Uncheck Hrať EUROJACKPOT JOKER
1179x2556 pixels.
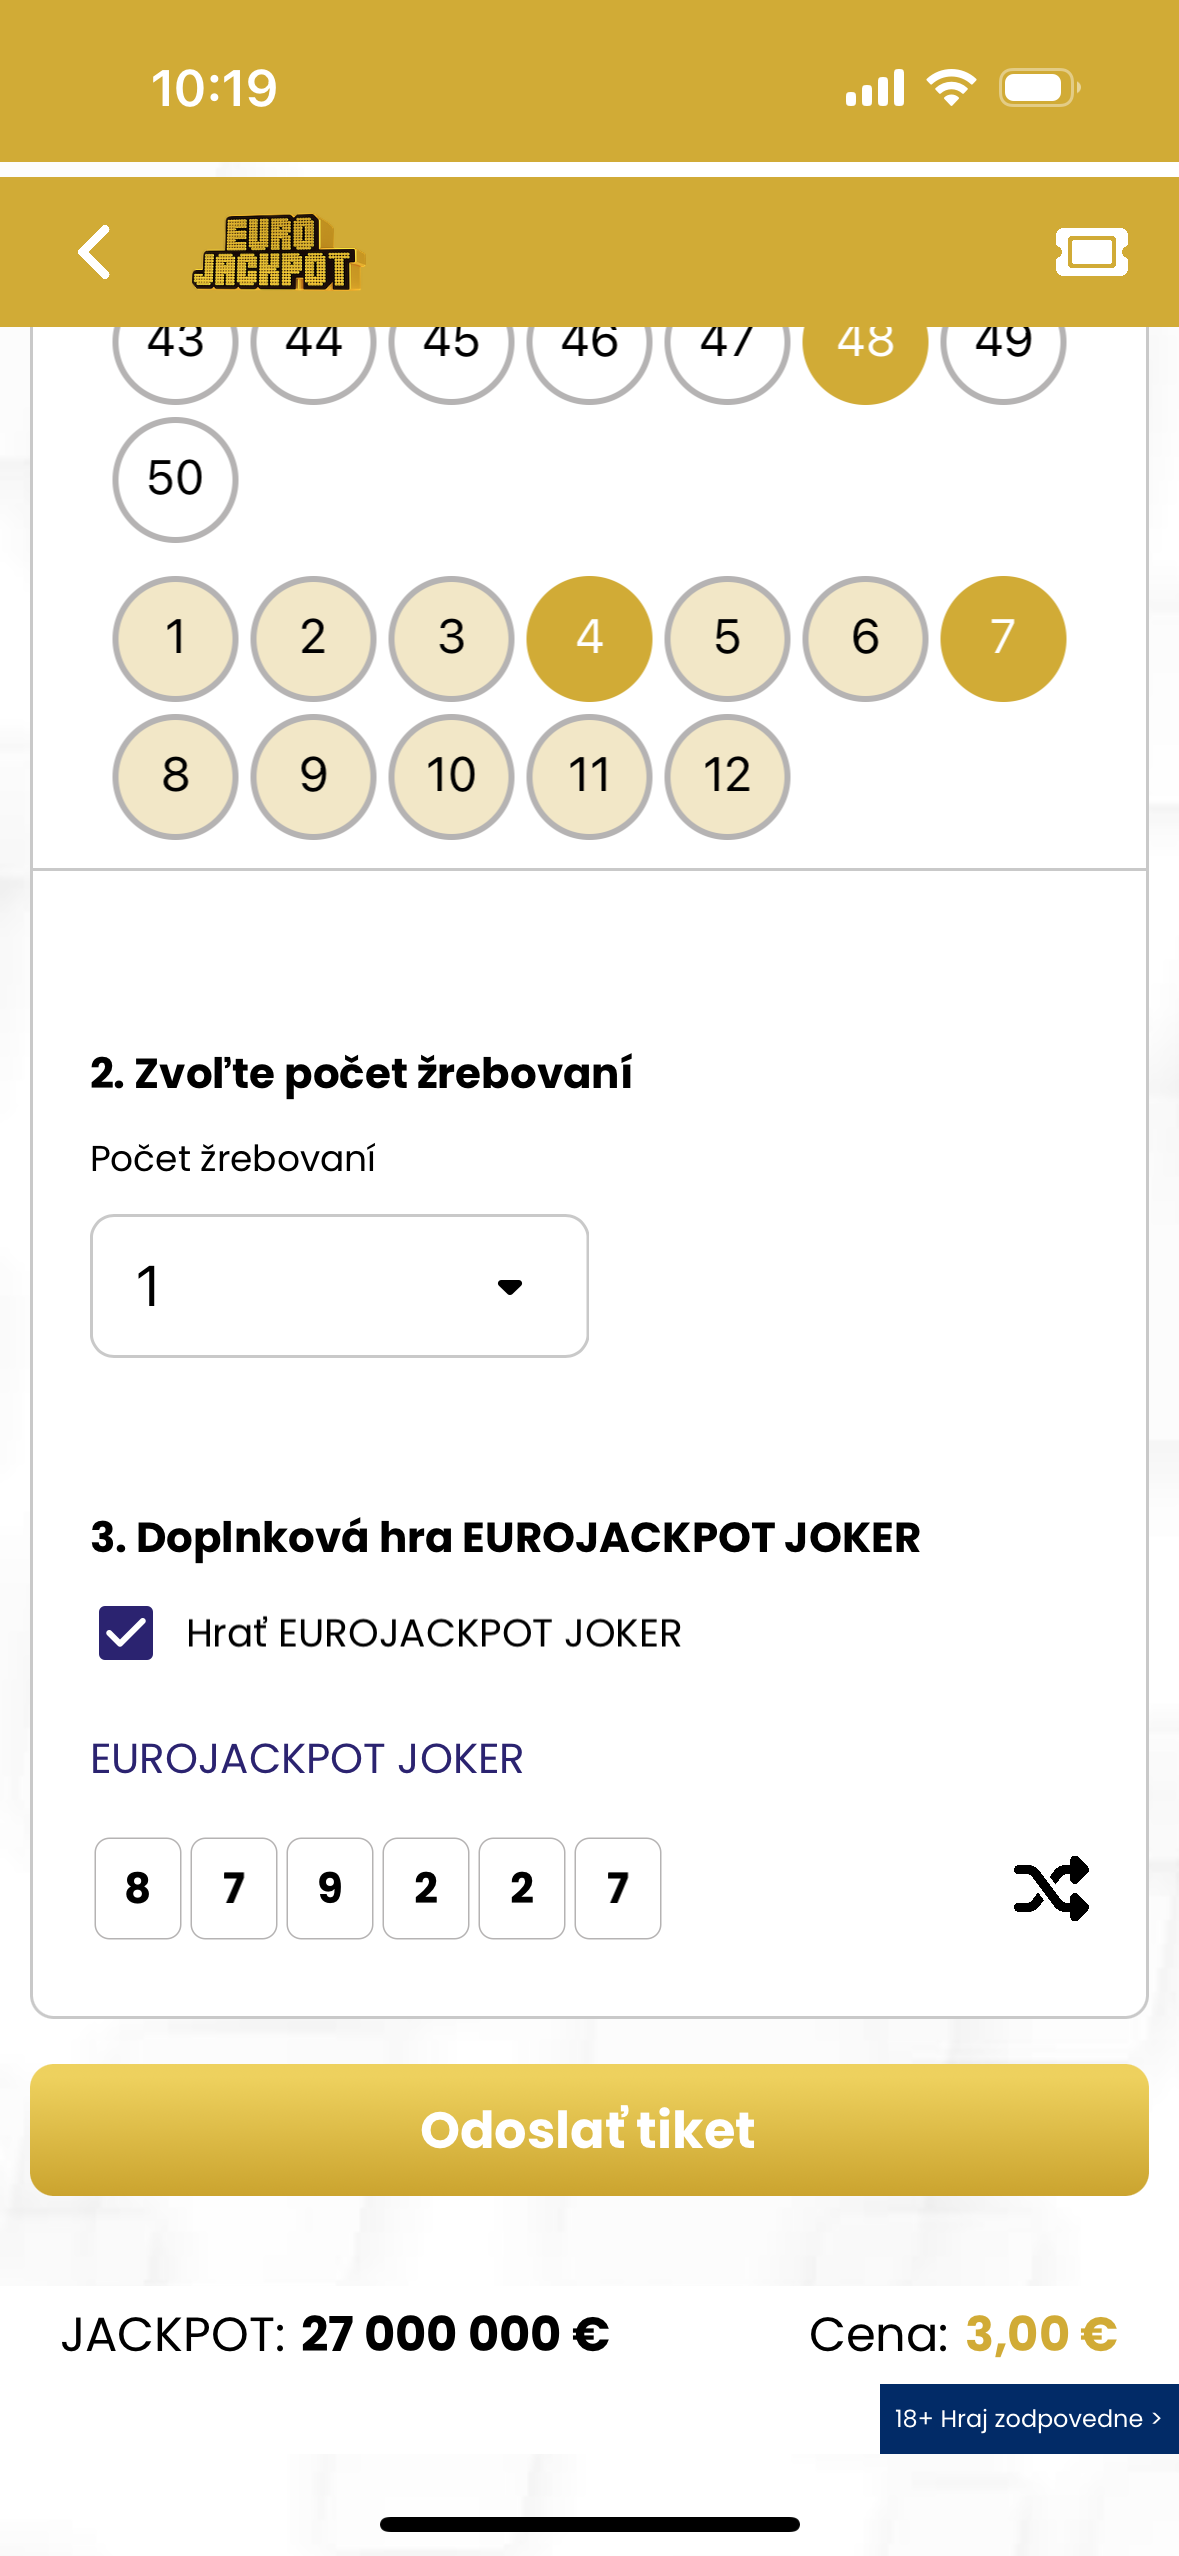click(124, 1631)
